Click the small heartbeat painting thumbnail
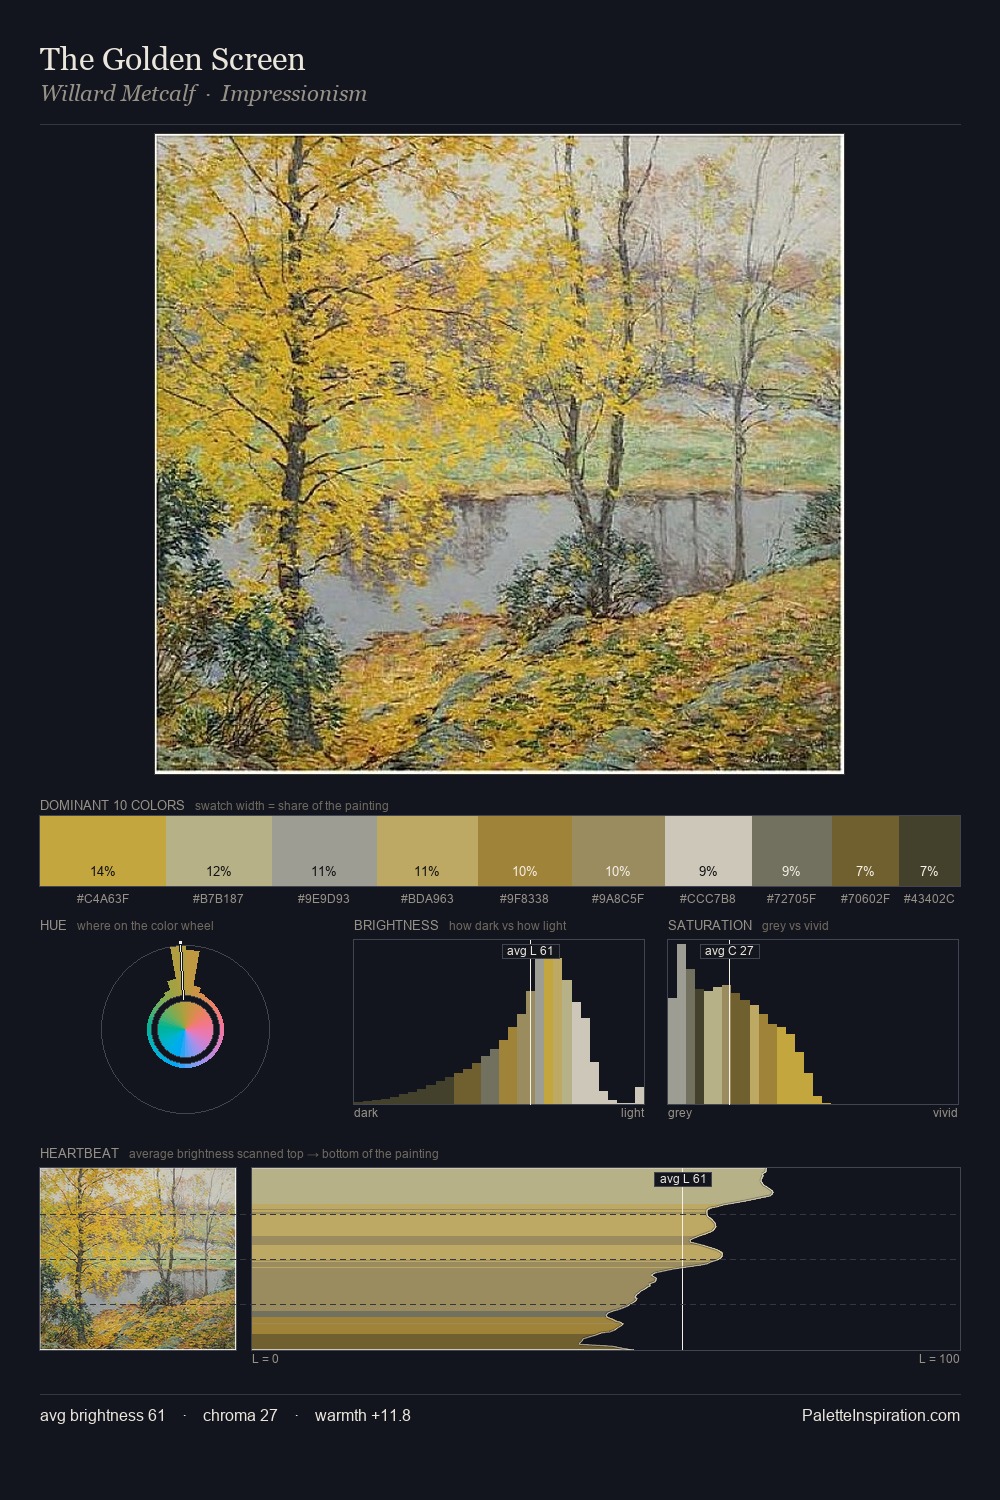Screen dimensions: 1000x1500 [138, 1259]
